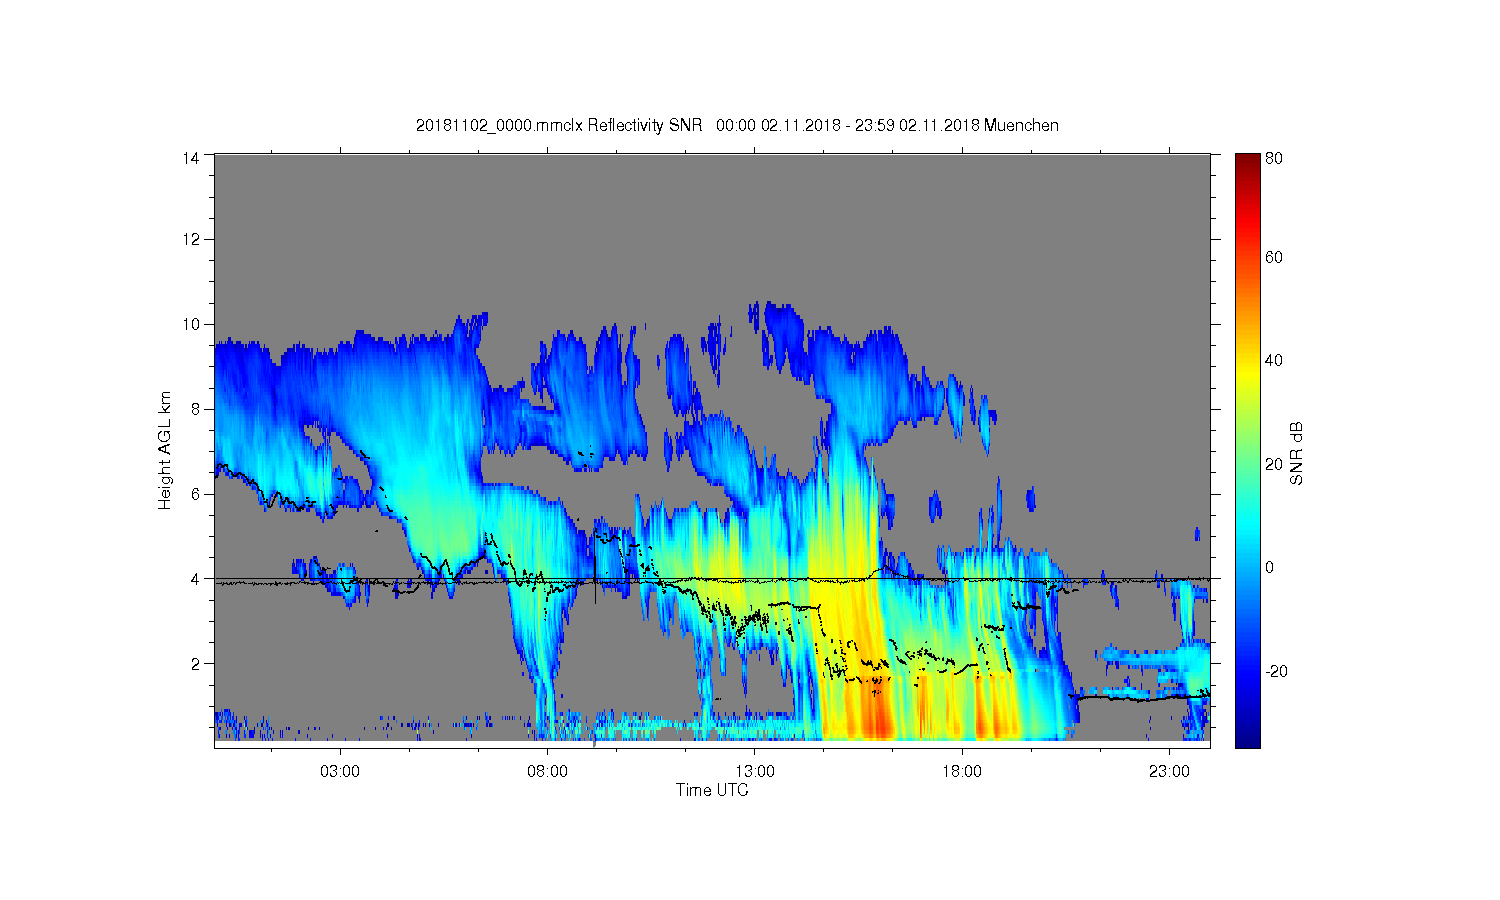This screenshot has height=900, width=1500.
Task: Click the height label 6
Action: click(196, 494)
